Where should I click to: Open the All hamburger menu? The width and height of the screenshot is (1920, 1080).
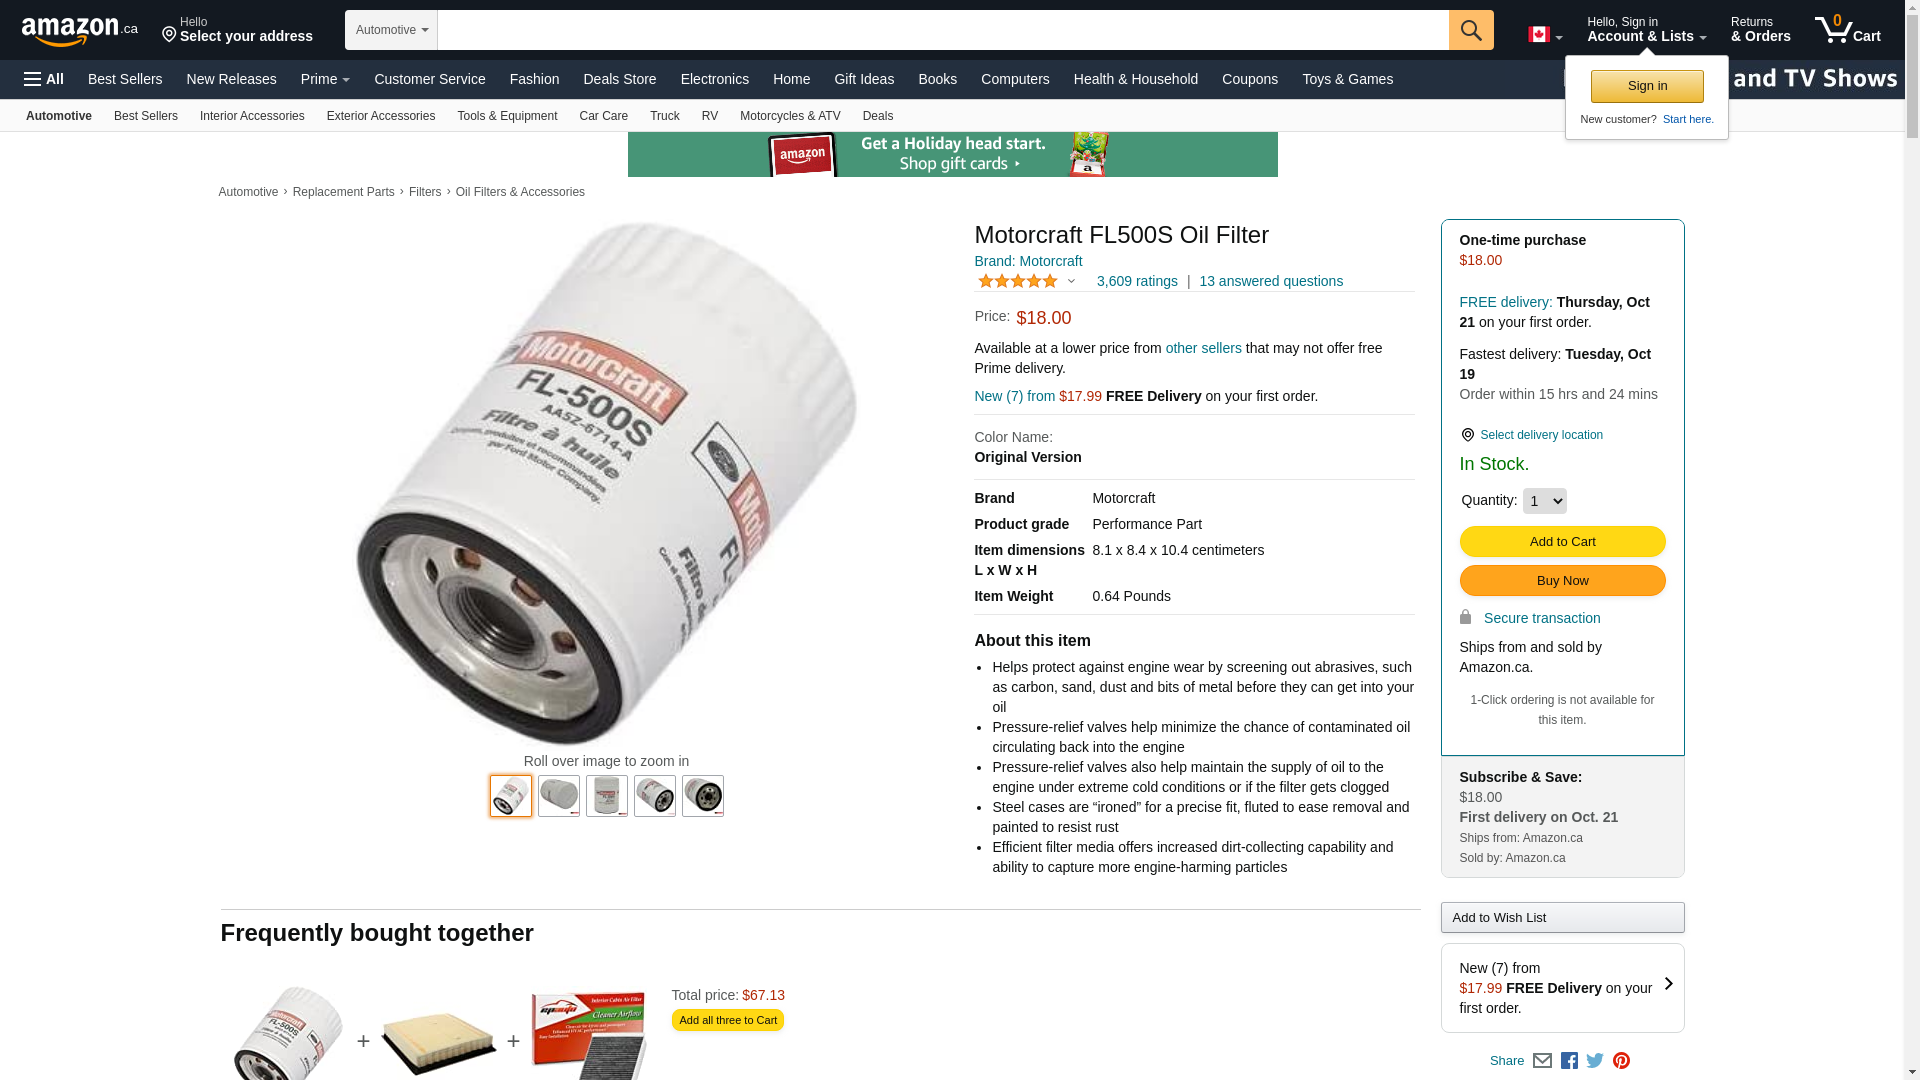pos(44,79)
